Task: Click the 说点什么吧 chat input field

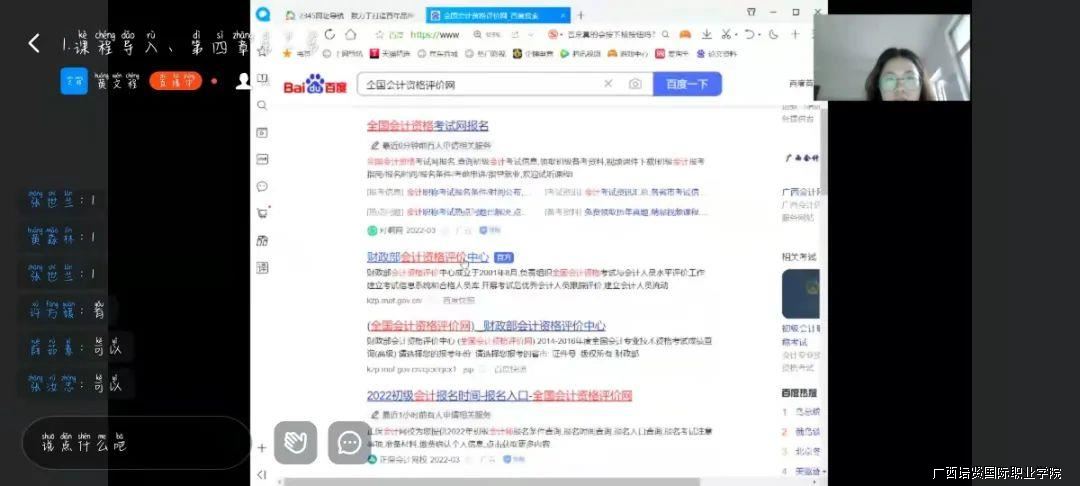Action: click(130, 443)
